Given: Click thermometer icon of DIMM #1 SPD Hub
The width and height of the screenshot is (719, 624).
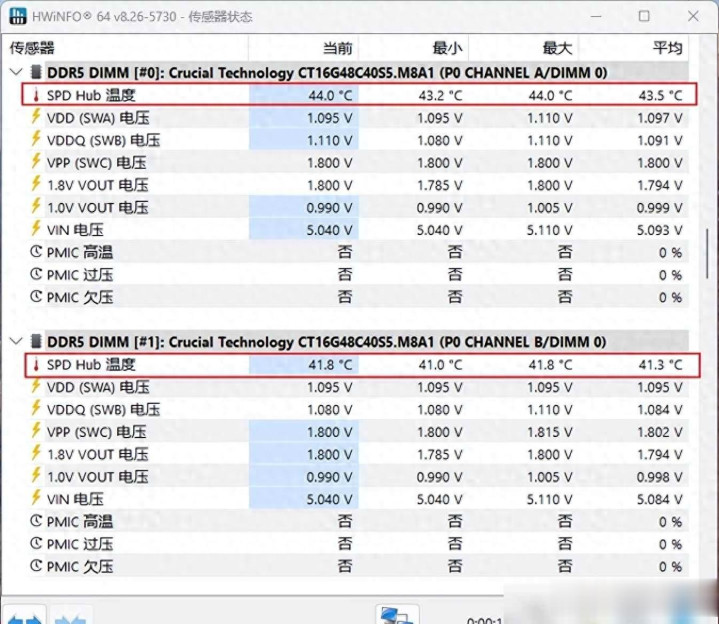Looking at the screenshot, I should click(x=37, y=364).
